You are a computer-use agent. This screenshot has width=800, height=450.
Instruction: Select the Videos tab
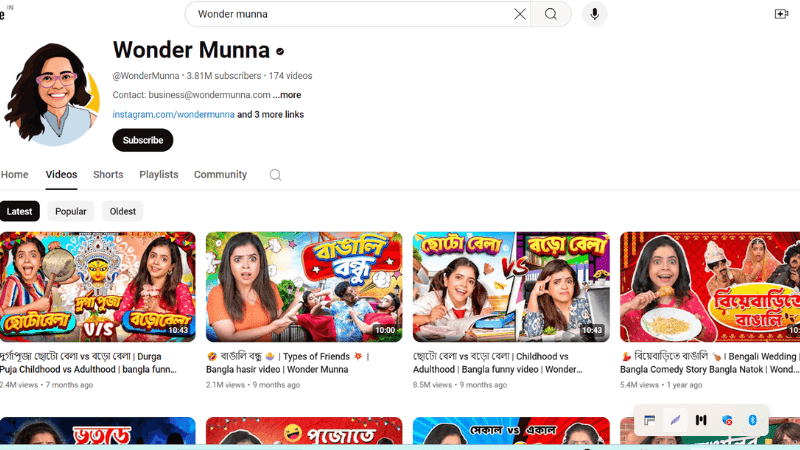click(61, 174)
